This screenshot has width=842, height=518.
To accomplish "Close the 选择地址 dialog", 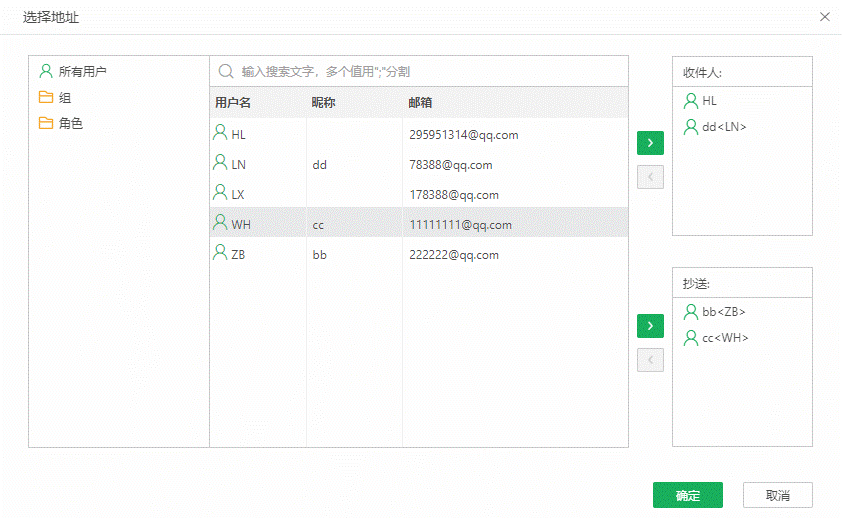I will coord(825,17).
